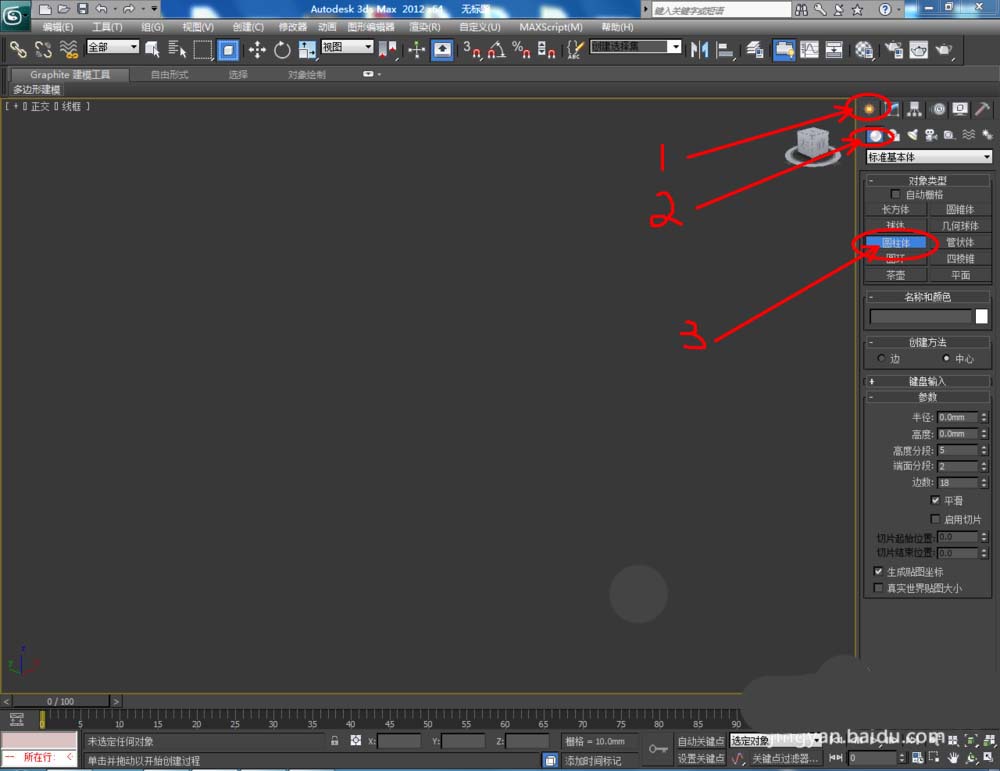
Task: Collapse 名称和颜色 rollout
Action: click(x=927, y=297)
